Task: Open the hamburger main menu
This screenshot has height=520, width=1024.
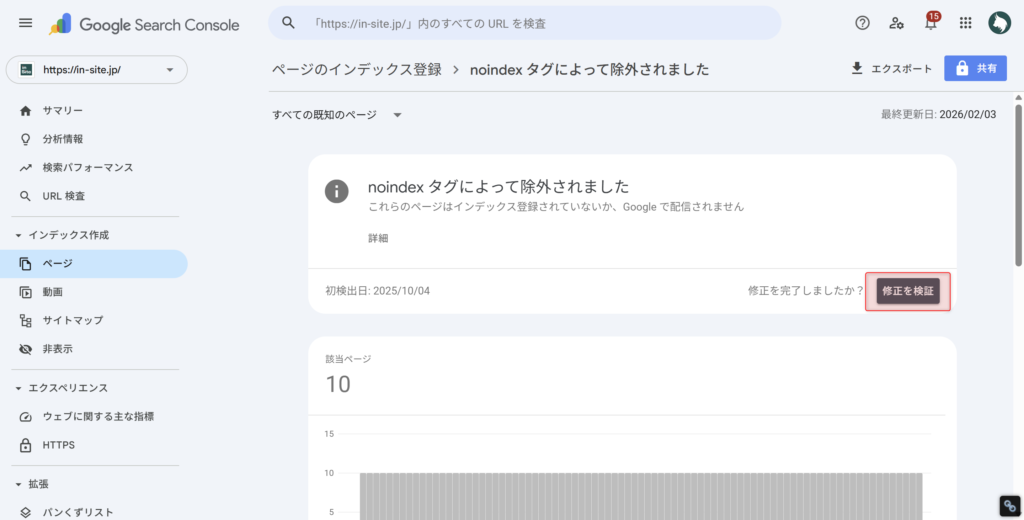Action: pyautogui.click(x=25, y=23)
